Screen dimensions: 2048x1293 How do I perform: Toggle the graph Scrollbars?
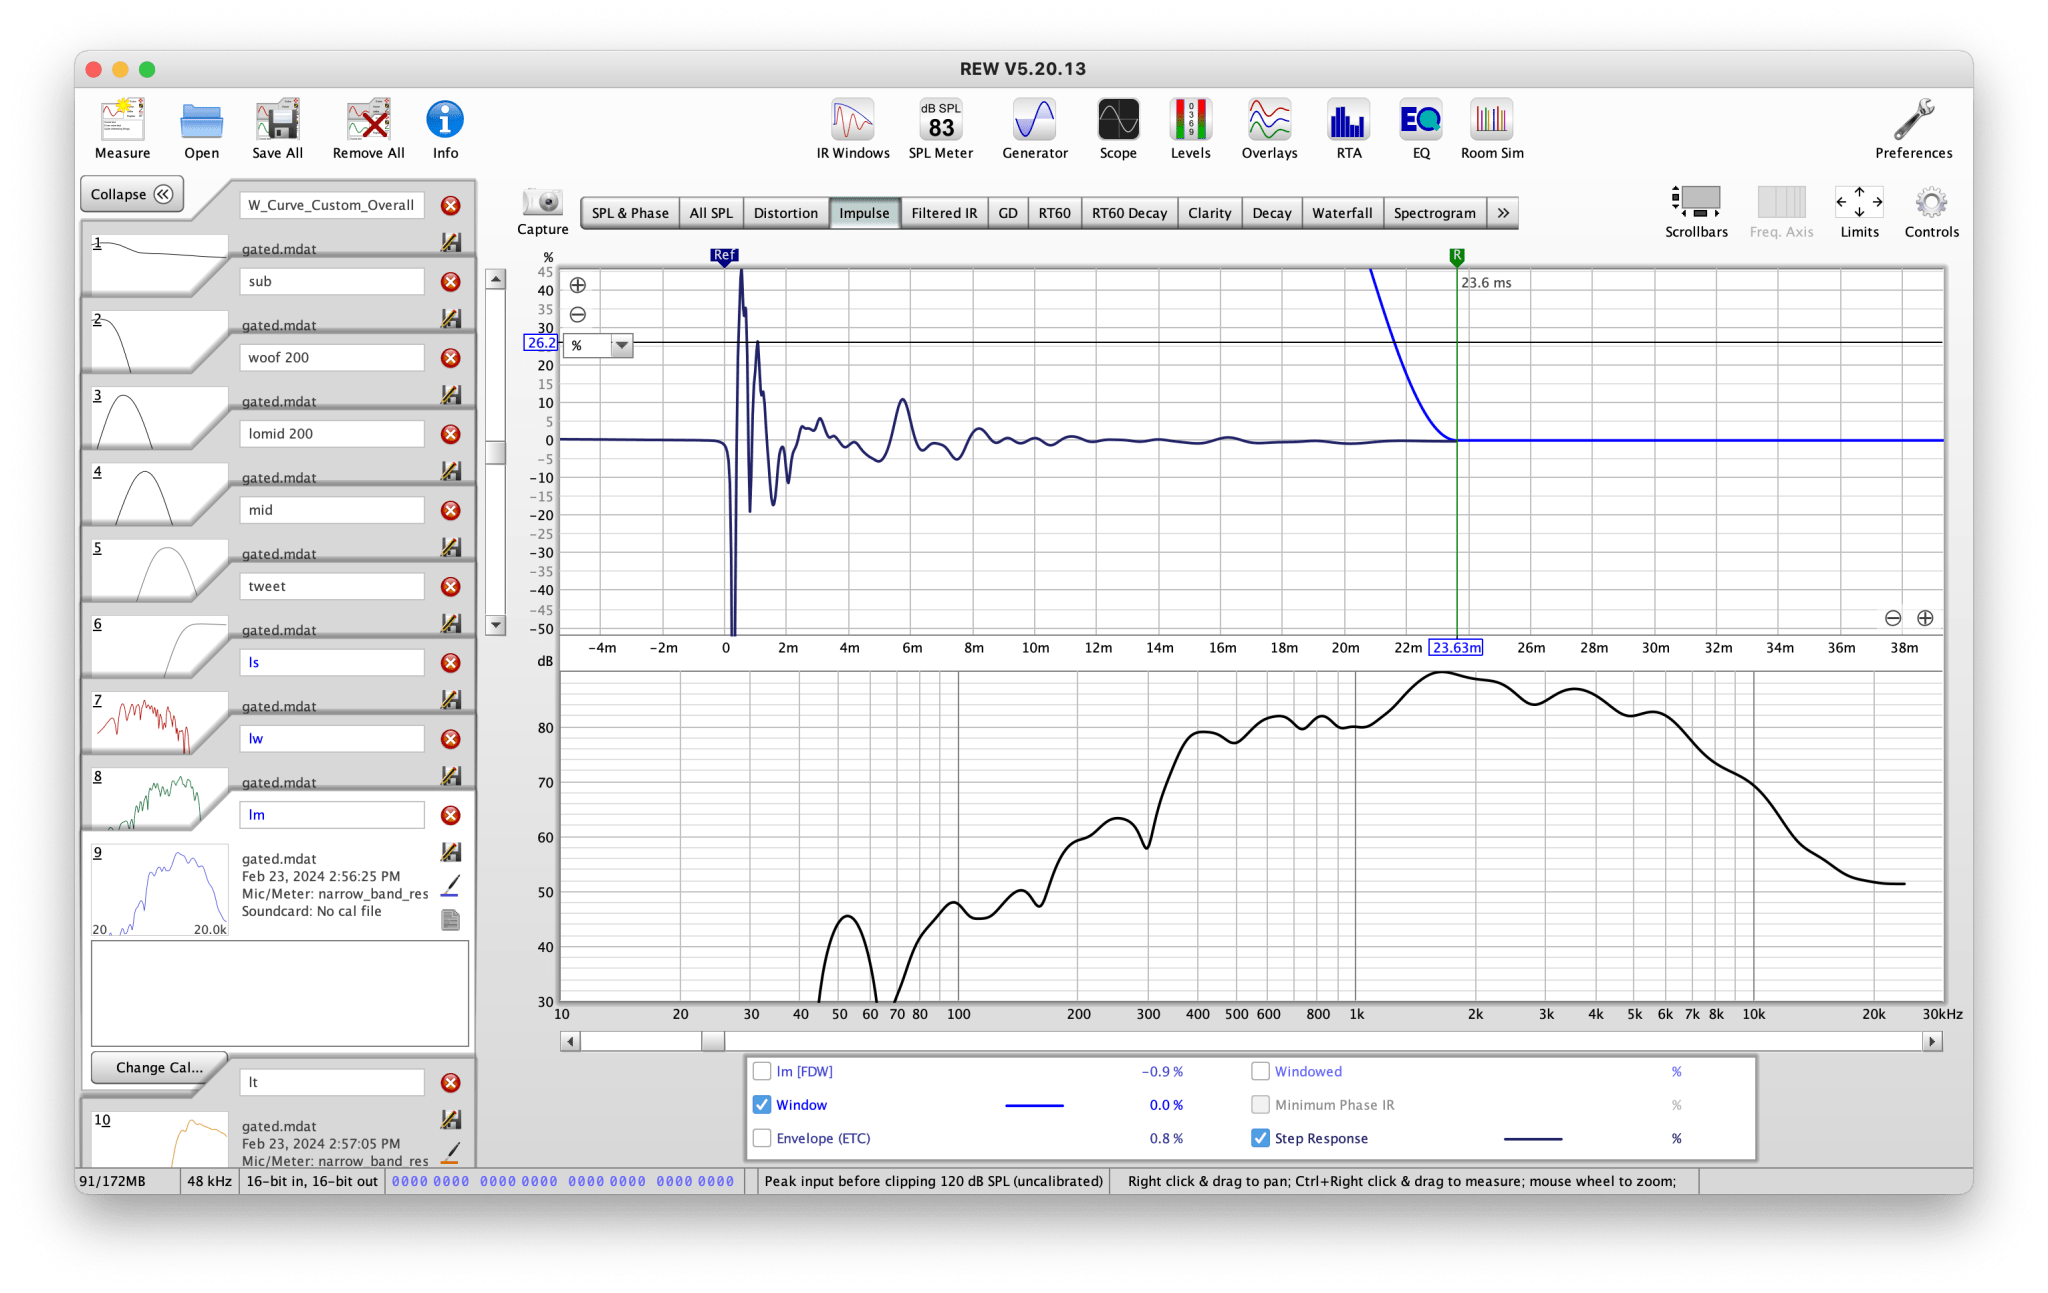pos(1696,211)
